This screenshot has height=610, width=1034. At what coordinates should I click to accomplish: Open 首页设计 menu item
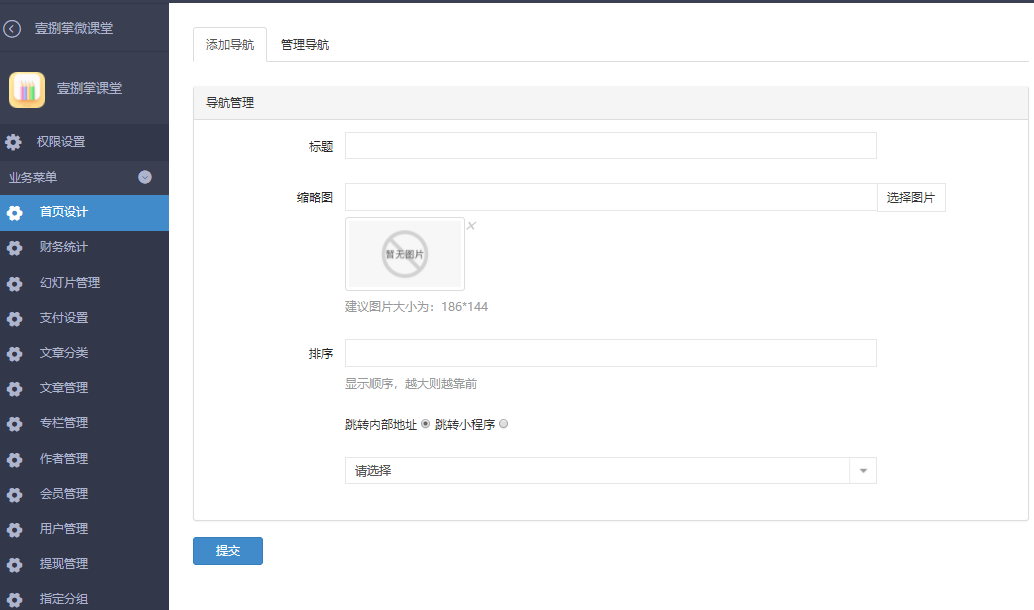point(84,212)
